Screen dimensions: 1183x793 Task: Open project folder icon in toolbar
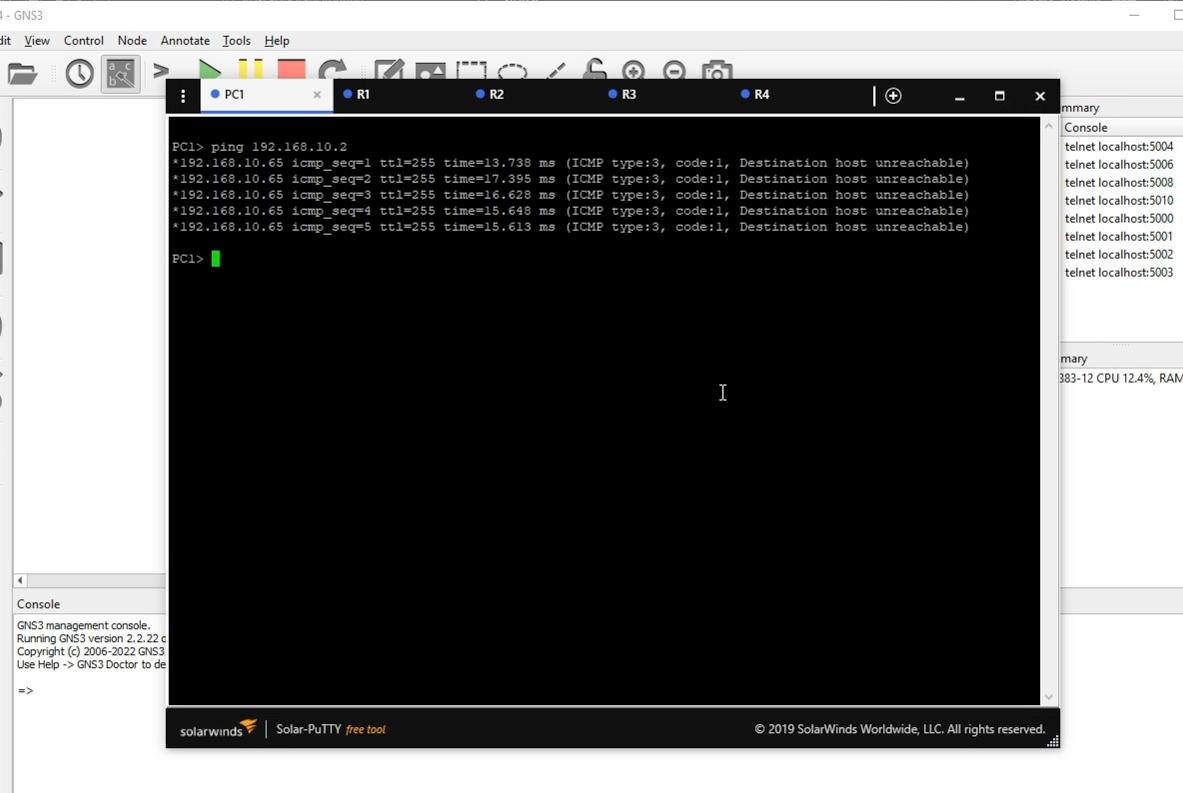pyautogui.click(x=22, y=73)
